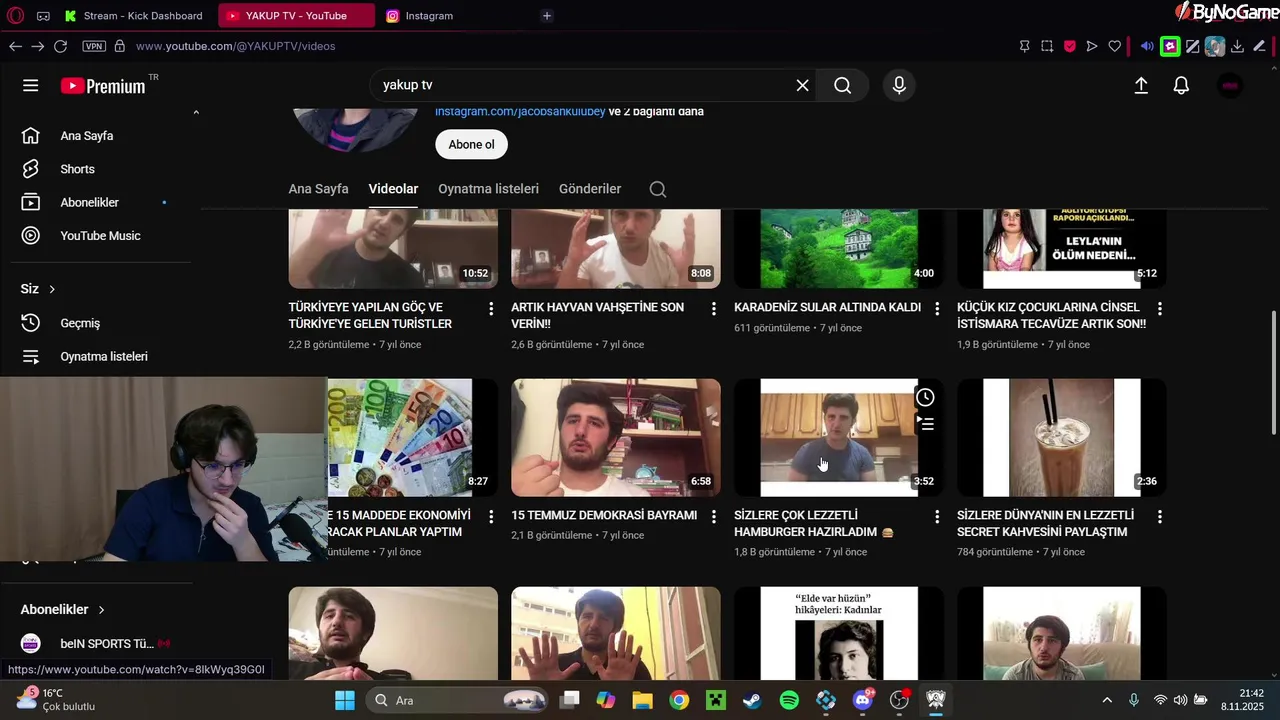The image size is (1280, 720).
Task: Open options for EKONOMİYİ PLANLAR video
Action: point(491,517)
